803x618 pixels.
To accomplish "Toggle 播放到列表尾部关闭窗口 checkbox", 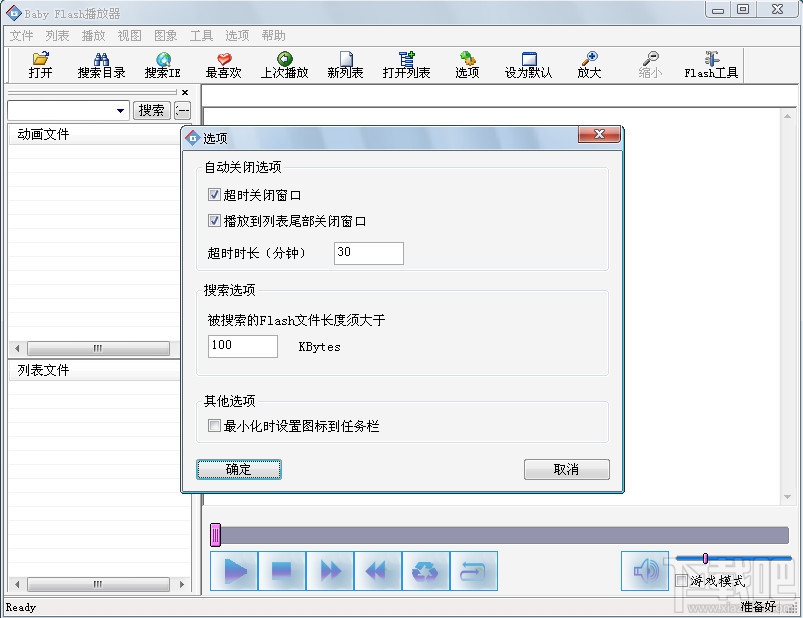I will (x=214, y=221).
